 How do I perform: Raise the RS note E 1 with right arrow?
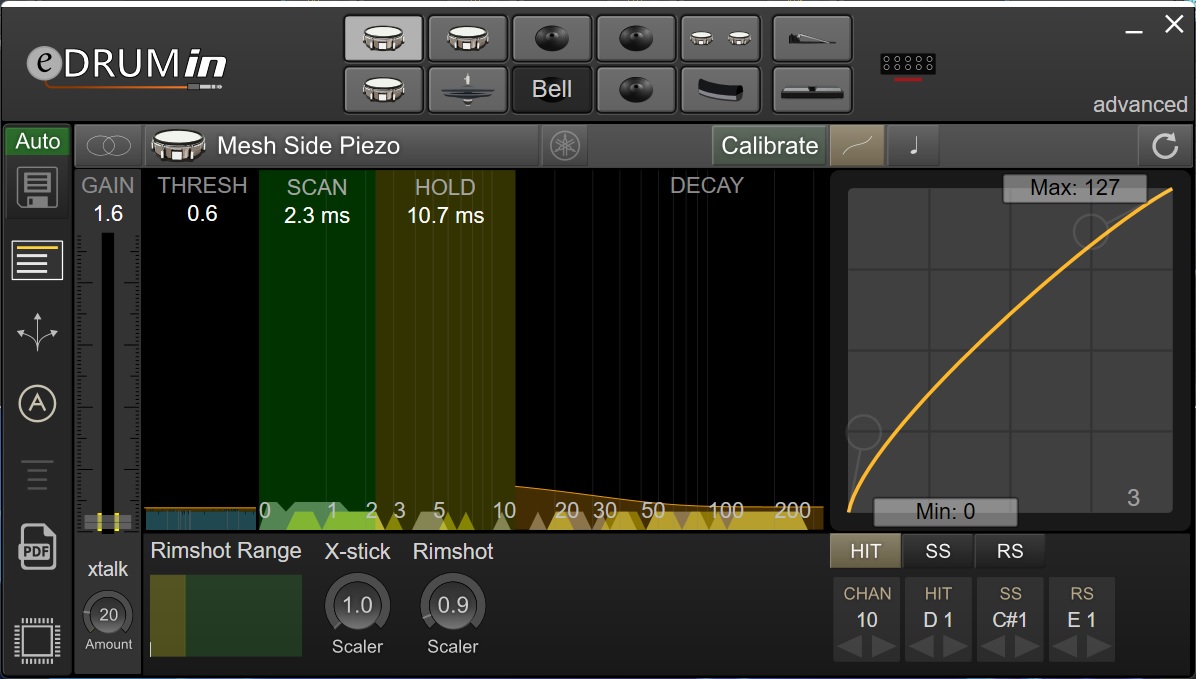point(1098,647)
